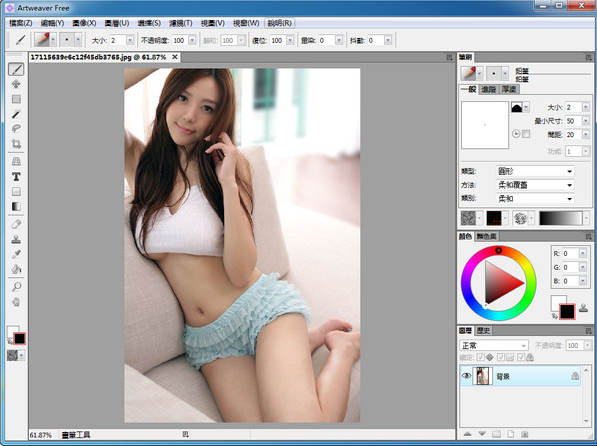Delete layer trash icon
The height and width of the screenshot is (446, 597).
525,434
